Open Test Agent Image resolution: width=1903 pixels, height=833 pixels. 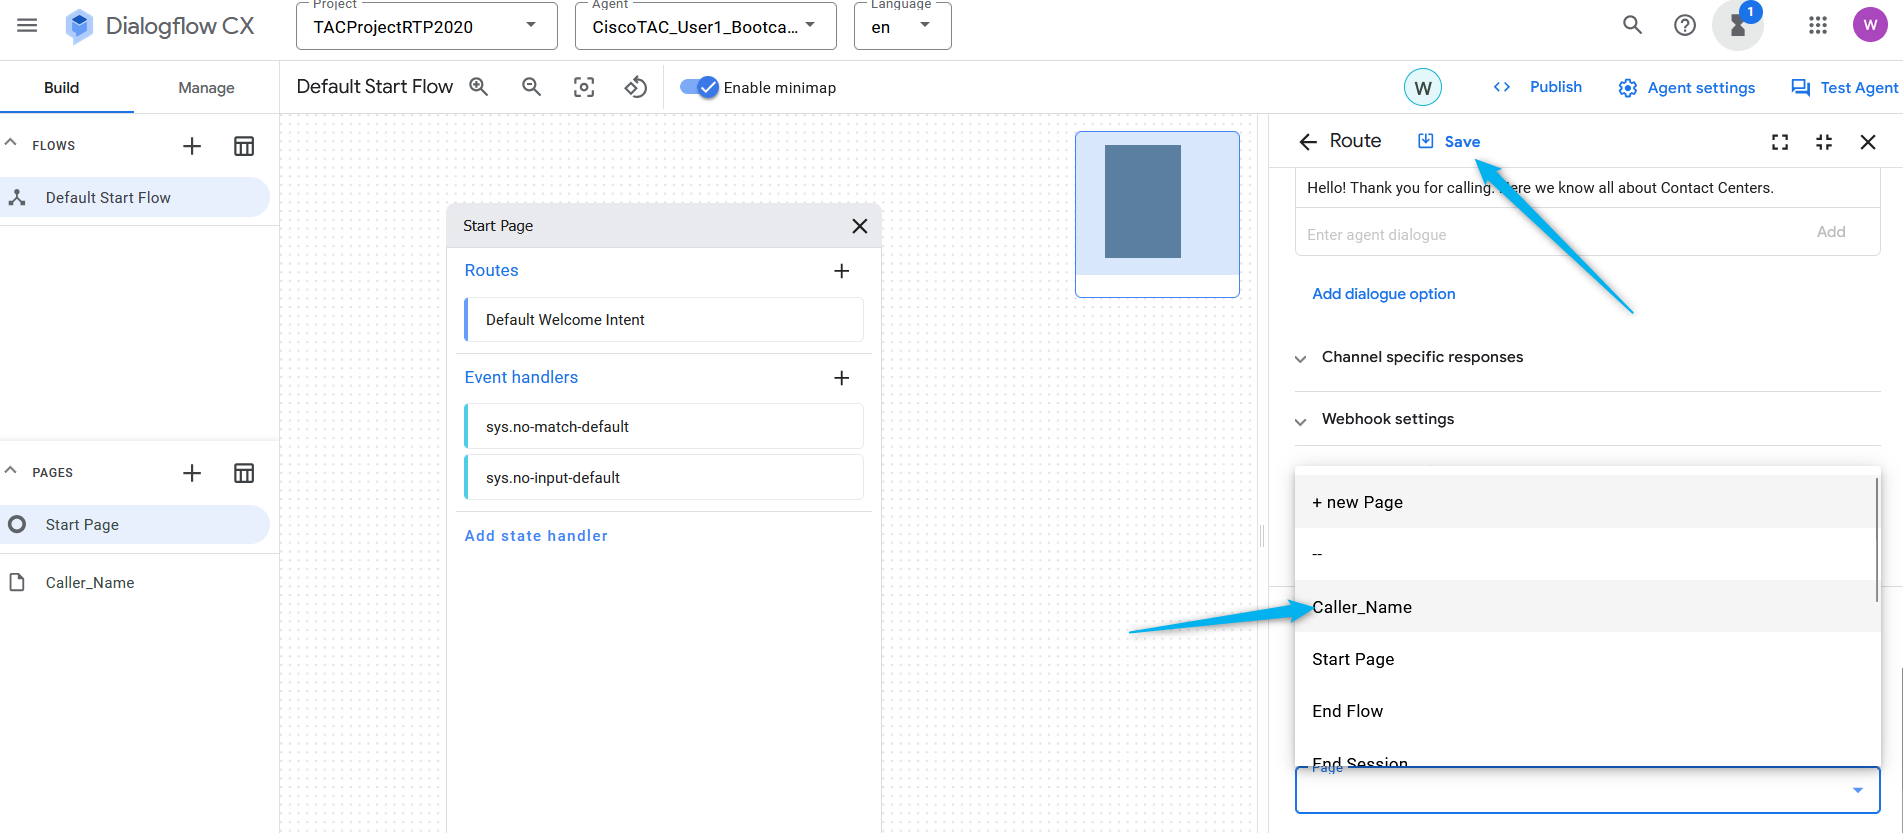tap(1844, 88)
